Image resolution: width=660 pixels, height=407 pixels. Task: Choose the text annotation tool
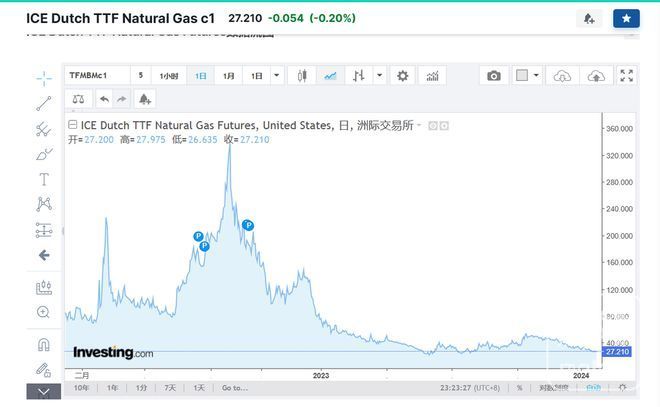pos(44,179)
